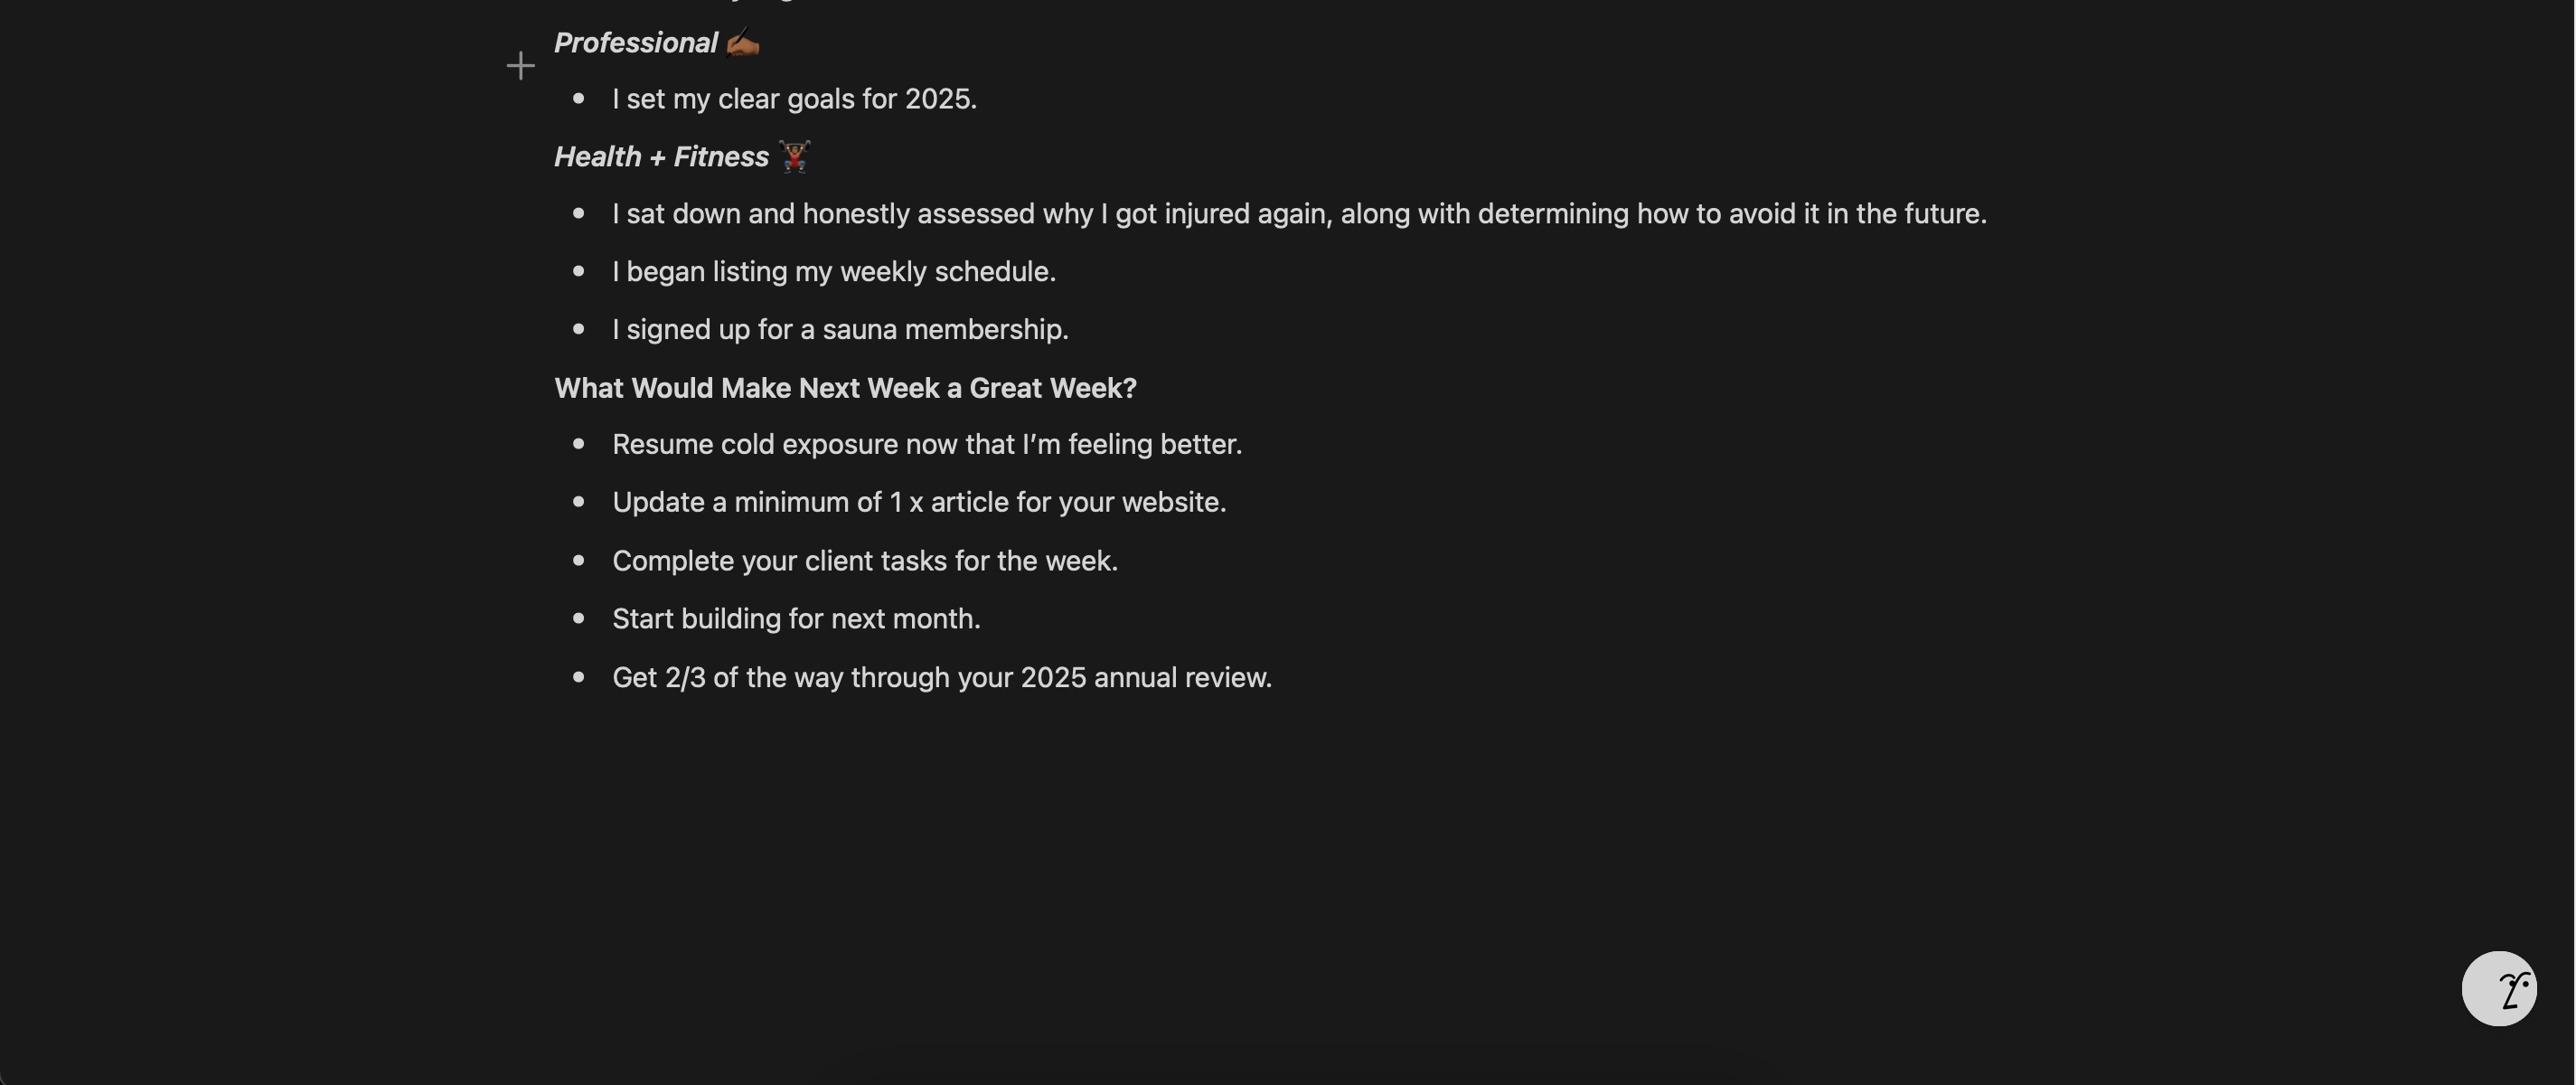Click 'Start building for next month' line
This screenshot has height=1085, width=2576.
point(796,619)
